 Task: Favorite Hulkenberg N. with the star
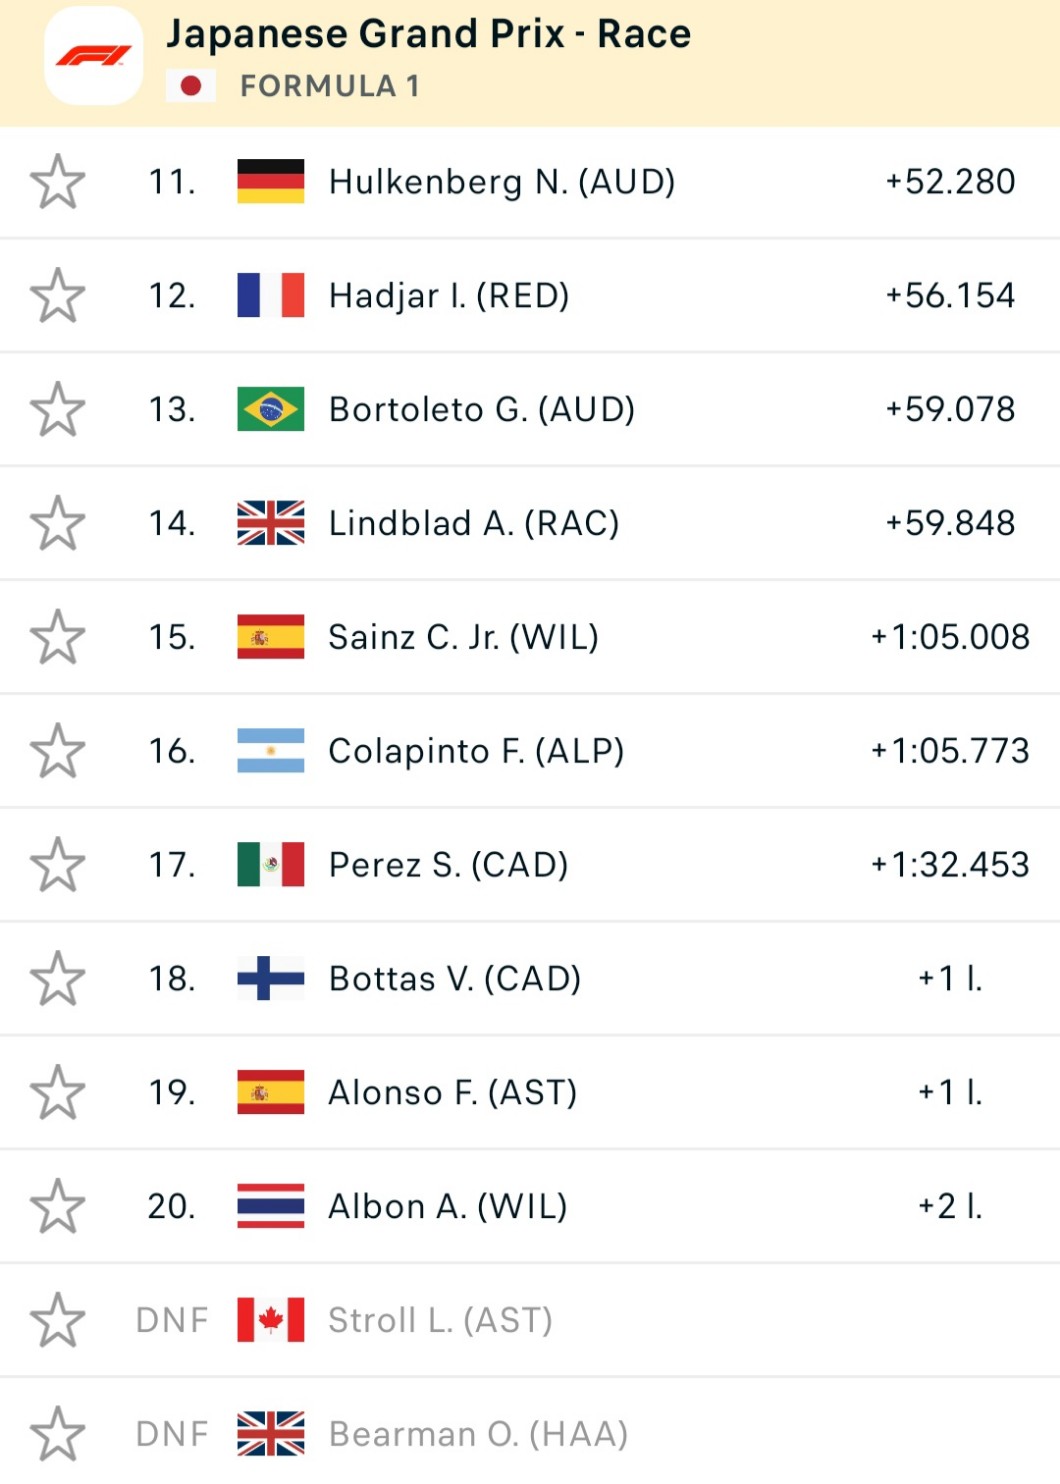[x=57, y=182]
